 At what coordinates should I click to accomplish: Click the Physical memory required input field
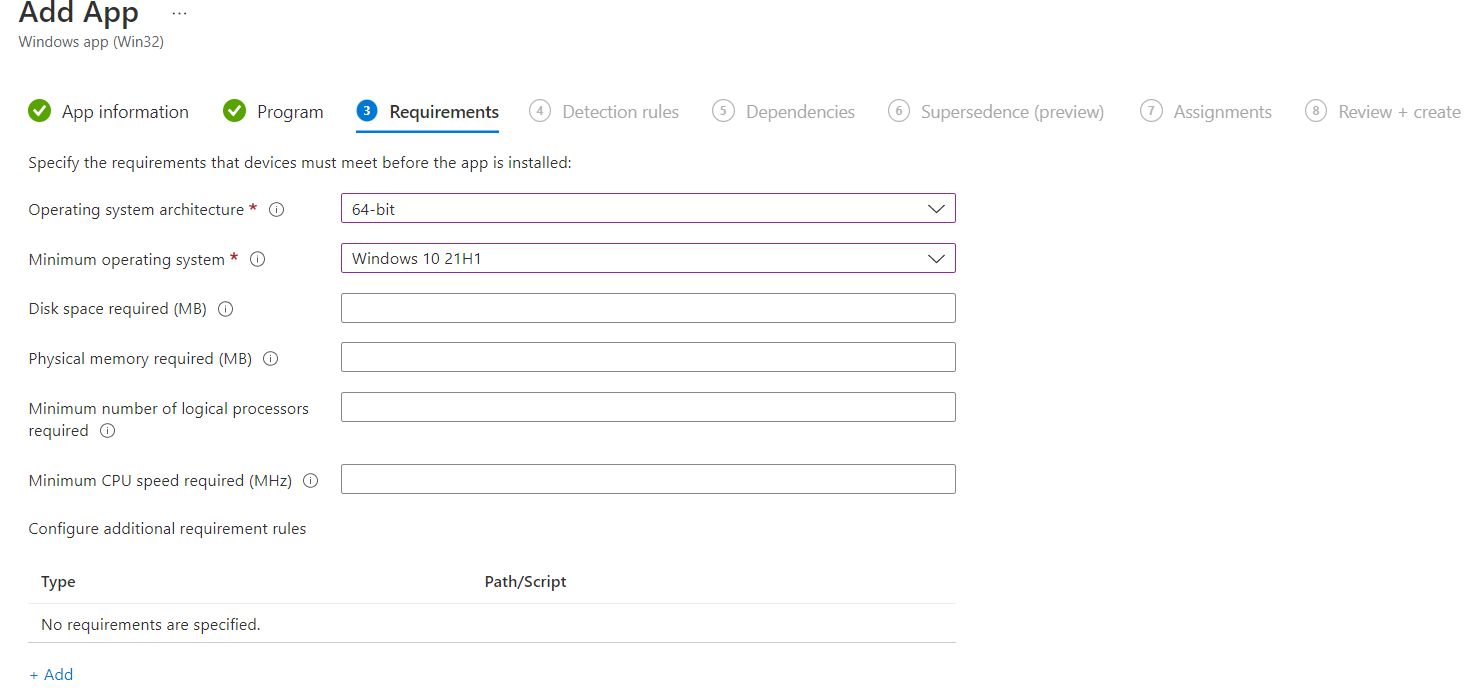click(648, 357)
